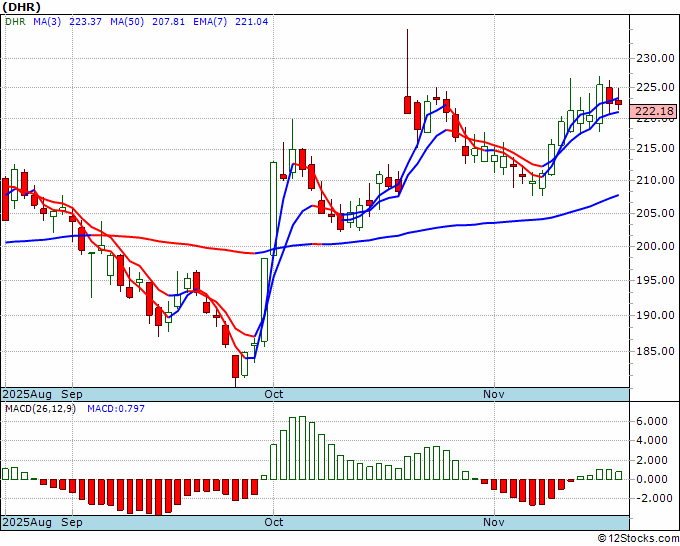The width and height of the screenshot is (680, 546).
Task: Click the 4.000 MACD axis label
Action: point(651,441)
